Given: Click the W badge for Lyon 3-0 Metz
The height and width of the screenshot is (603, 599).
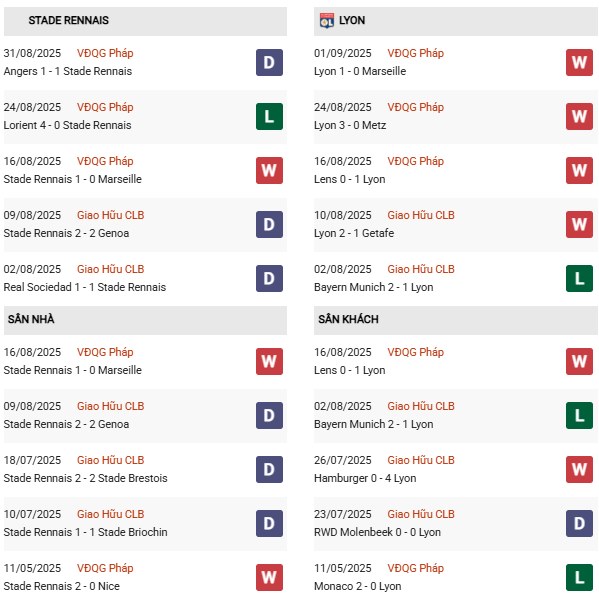Looking at the screenshot, I should coord(579,117).
